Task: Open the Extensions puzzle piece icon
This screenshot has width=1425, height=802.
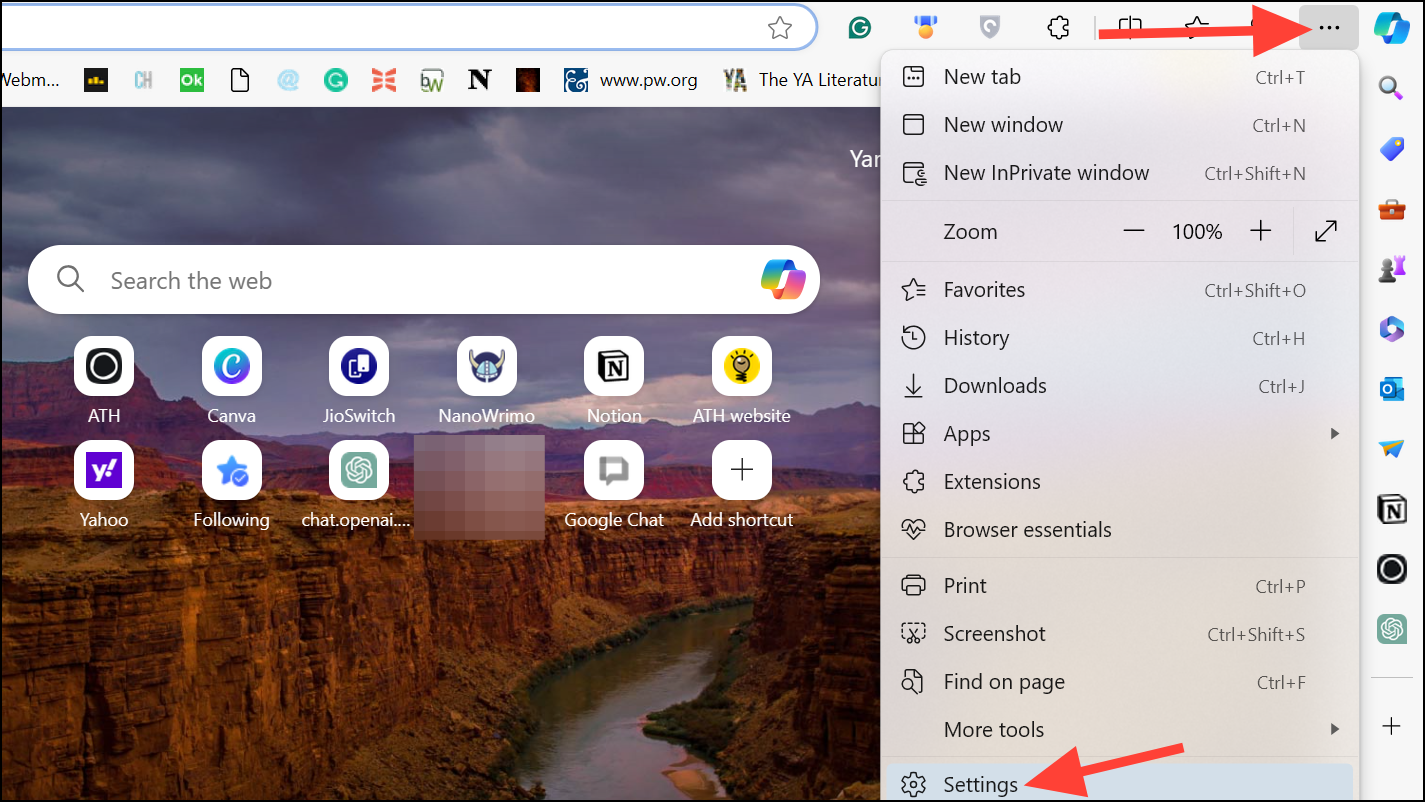Action: point(1058,27)
